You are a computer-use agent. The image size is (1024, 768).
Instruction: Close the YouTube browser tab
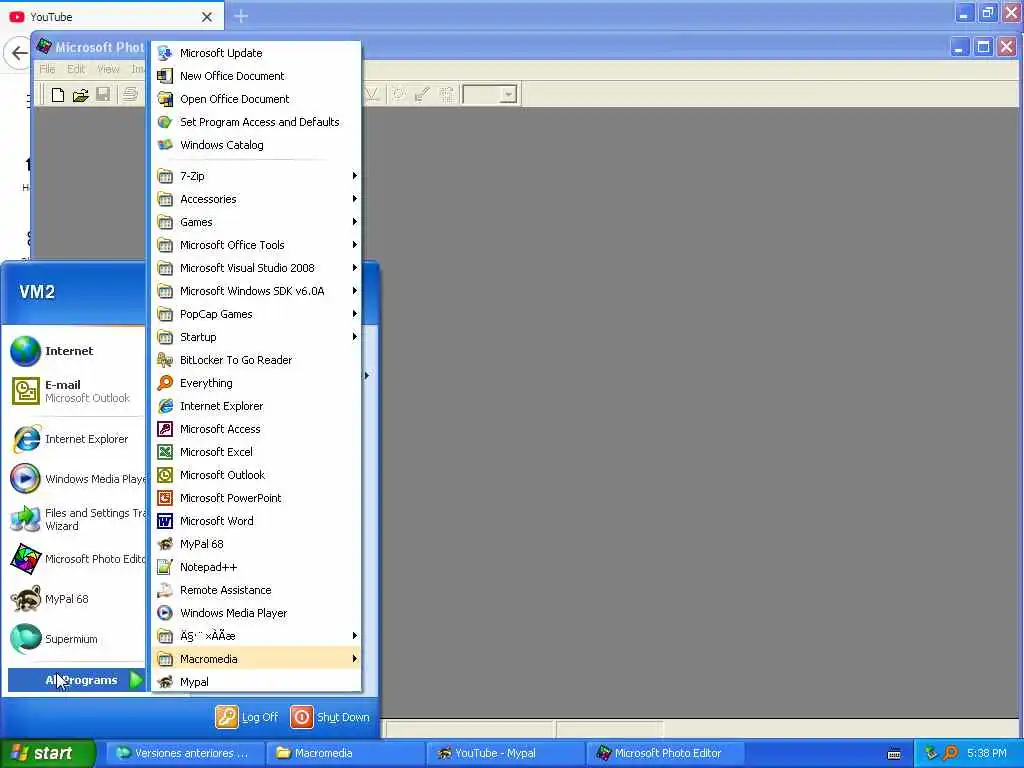point(206,17)
